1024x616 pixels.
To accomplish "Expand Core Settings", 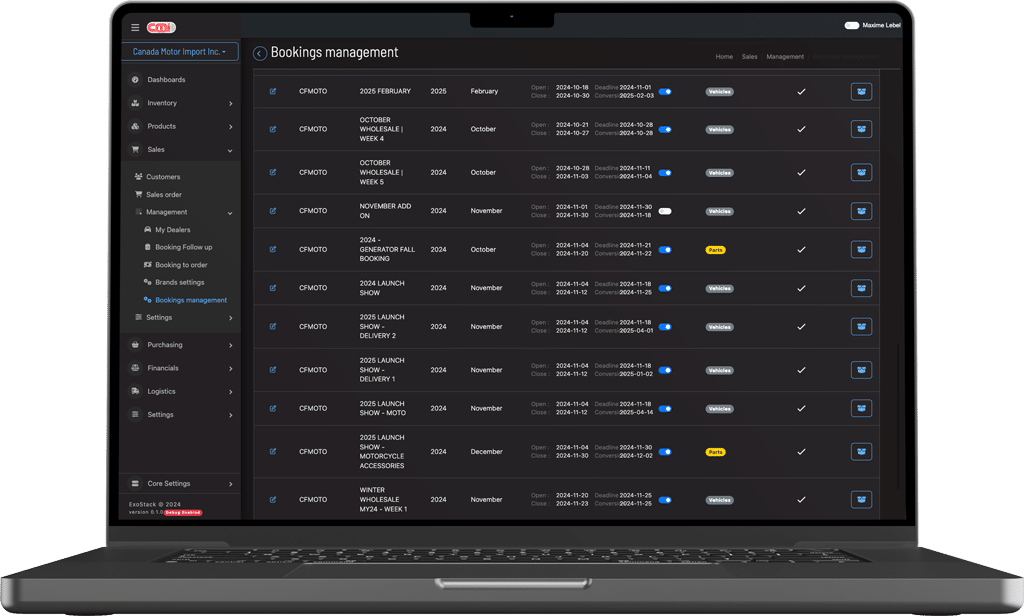I will coord(181,483).
